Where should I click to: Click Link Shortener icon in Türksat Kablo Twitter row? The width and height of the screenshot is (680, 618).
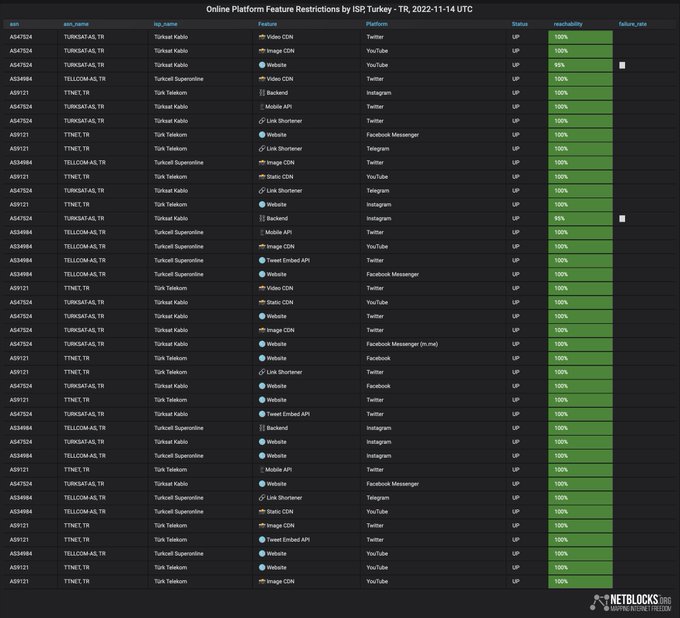tap(262, 121)
